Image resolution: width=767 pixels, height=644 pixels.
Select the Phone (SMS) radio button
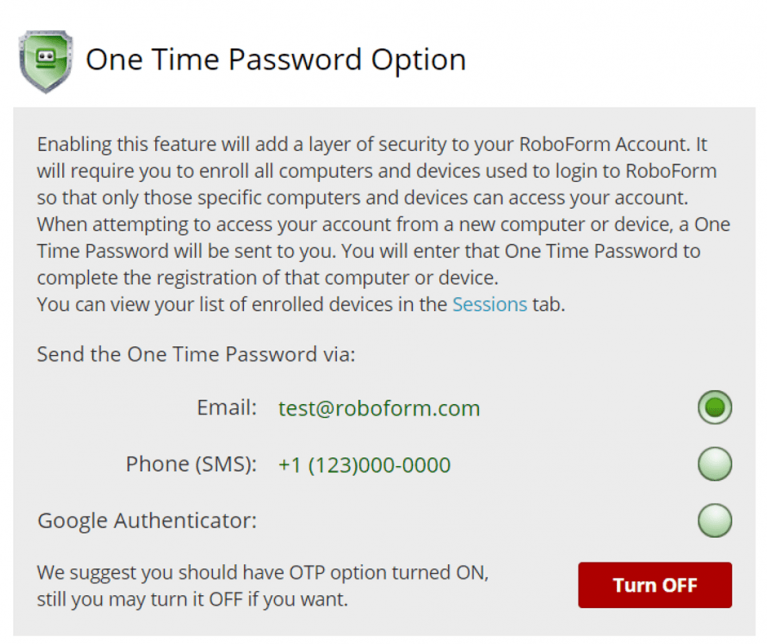pos(714,464)
